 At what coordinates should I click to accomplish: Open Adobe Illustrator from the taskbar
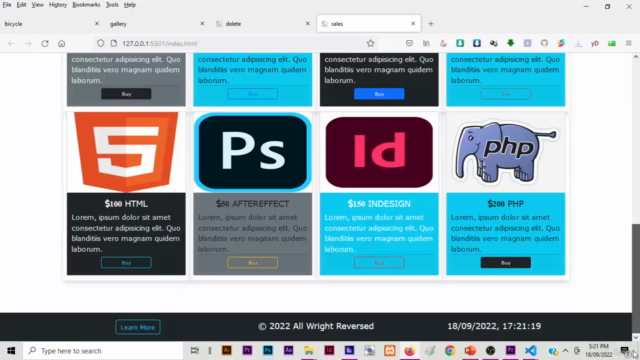(227, 351)
